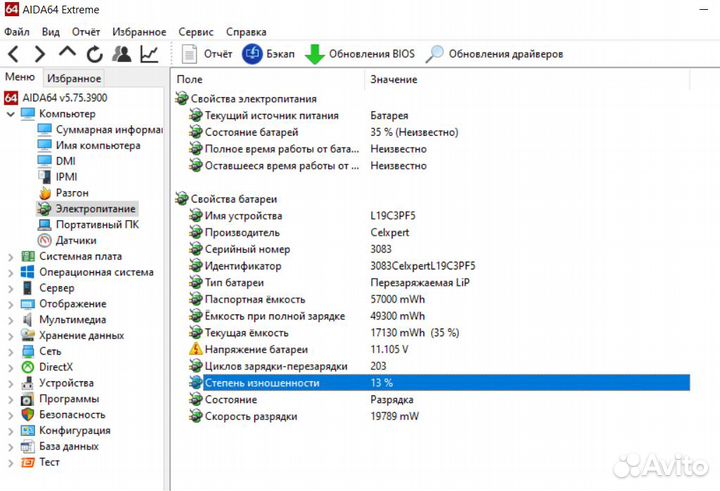
Task: Select Портативный ПК in the tree
Action: (x=88, y=225)
